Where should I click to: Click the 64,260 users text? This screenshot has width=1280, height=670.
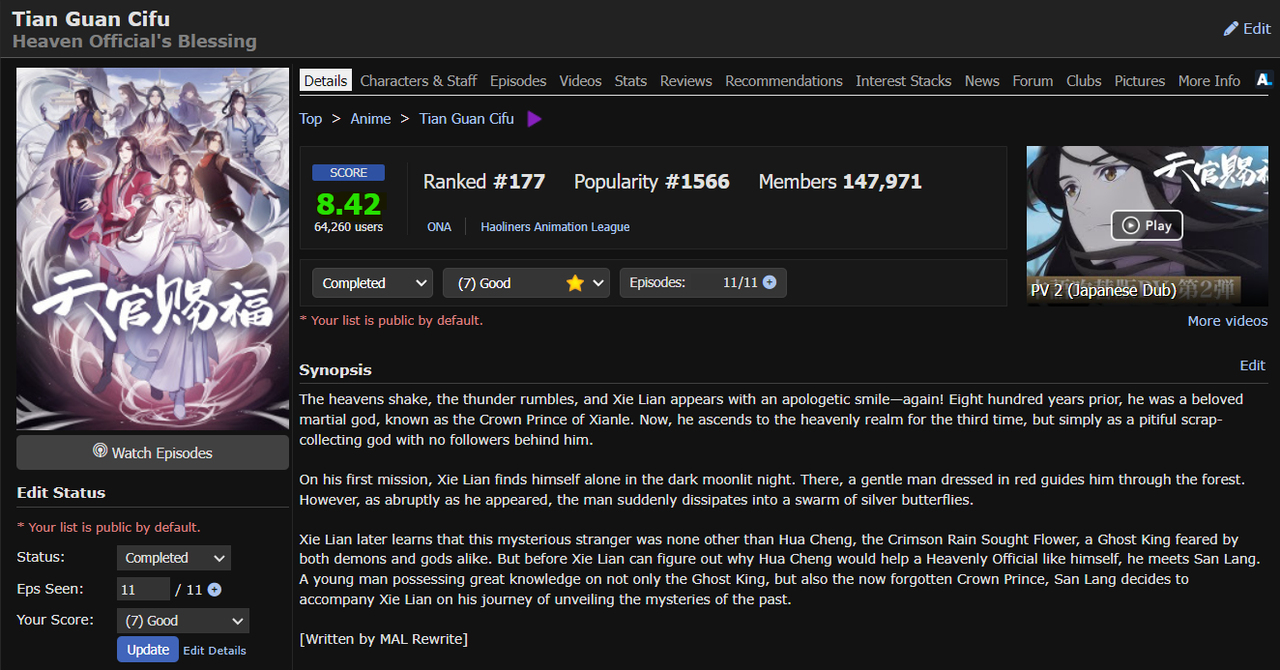pyautogui.click(x=348, y=227)
